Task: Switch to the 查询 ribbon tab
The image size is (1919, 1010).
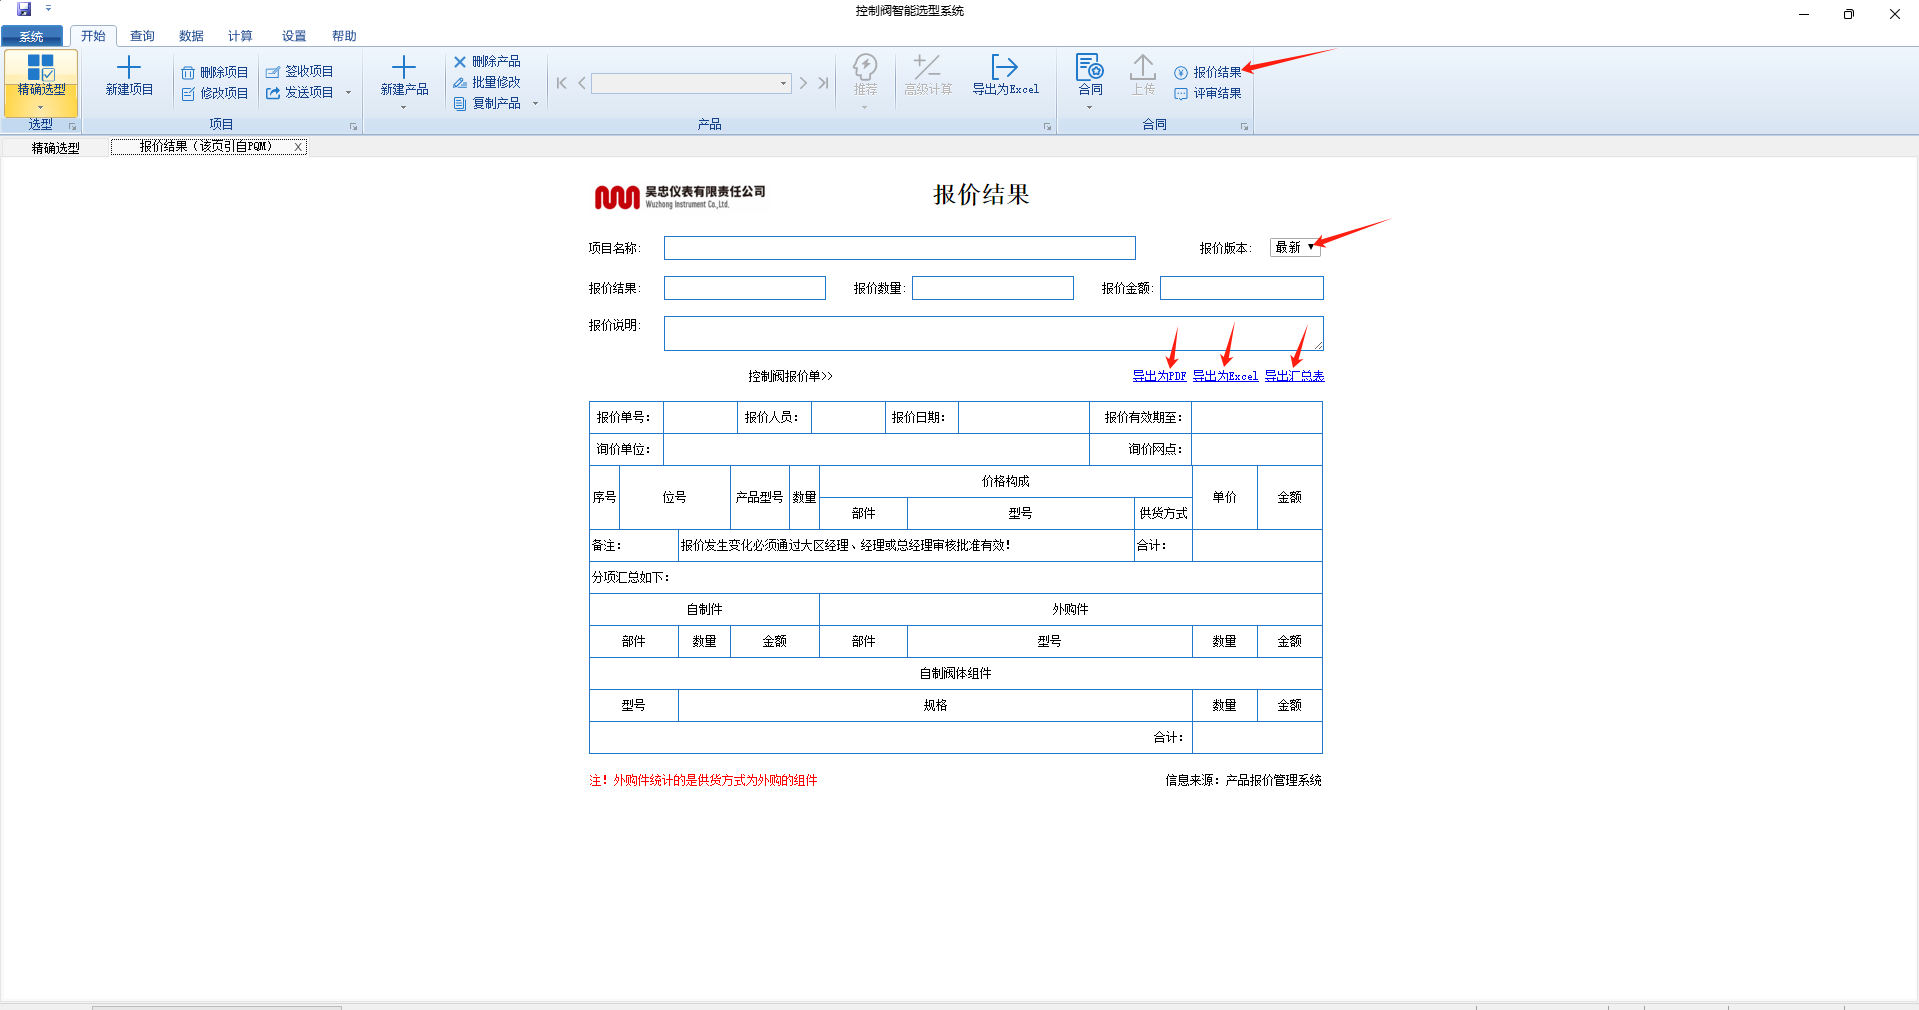Action: [x=142, y=36]
